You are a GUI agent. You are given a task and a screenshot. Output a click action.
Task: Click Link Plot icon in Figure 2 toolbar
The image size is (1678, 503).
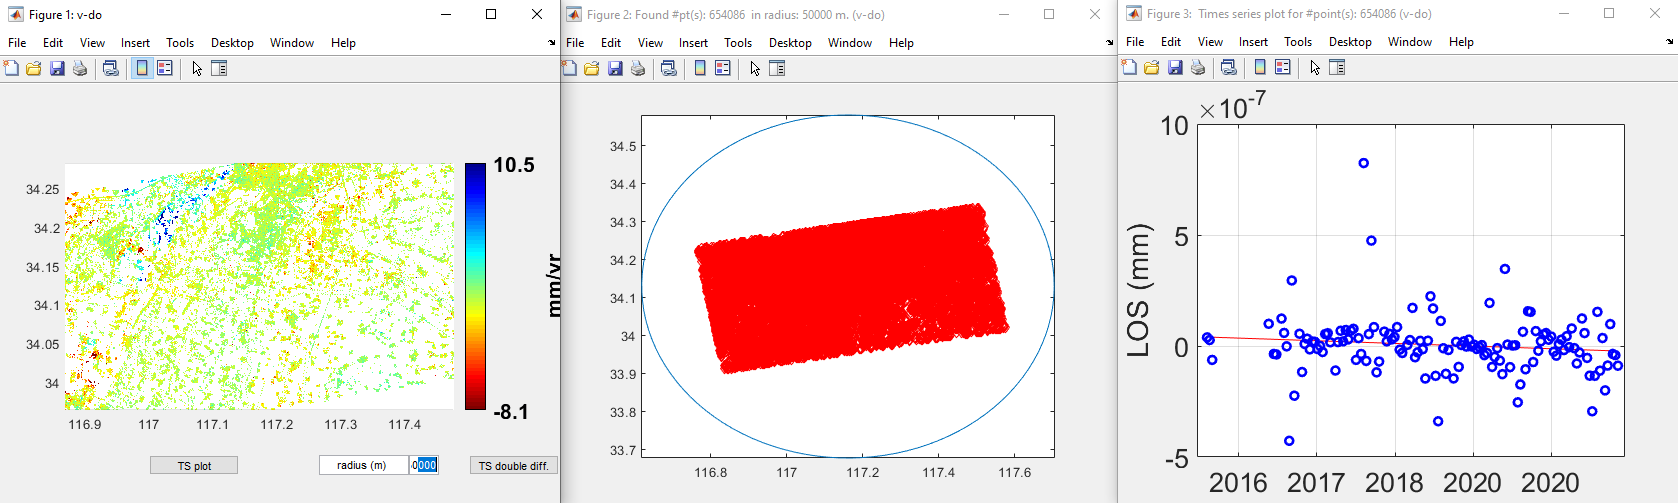669,68
